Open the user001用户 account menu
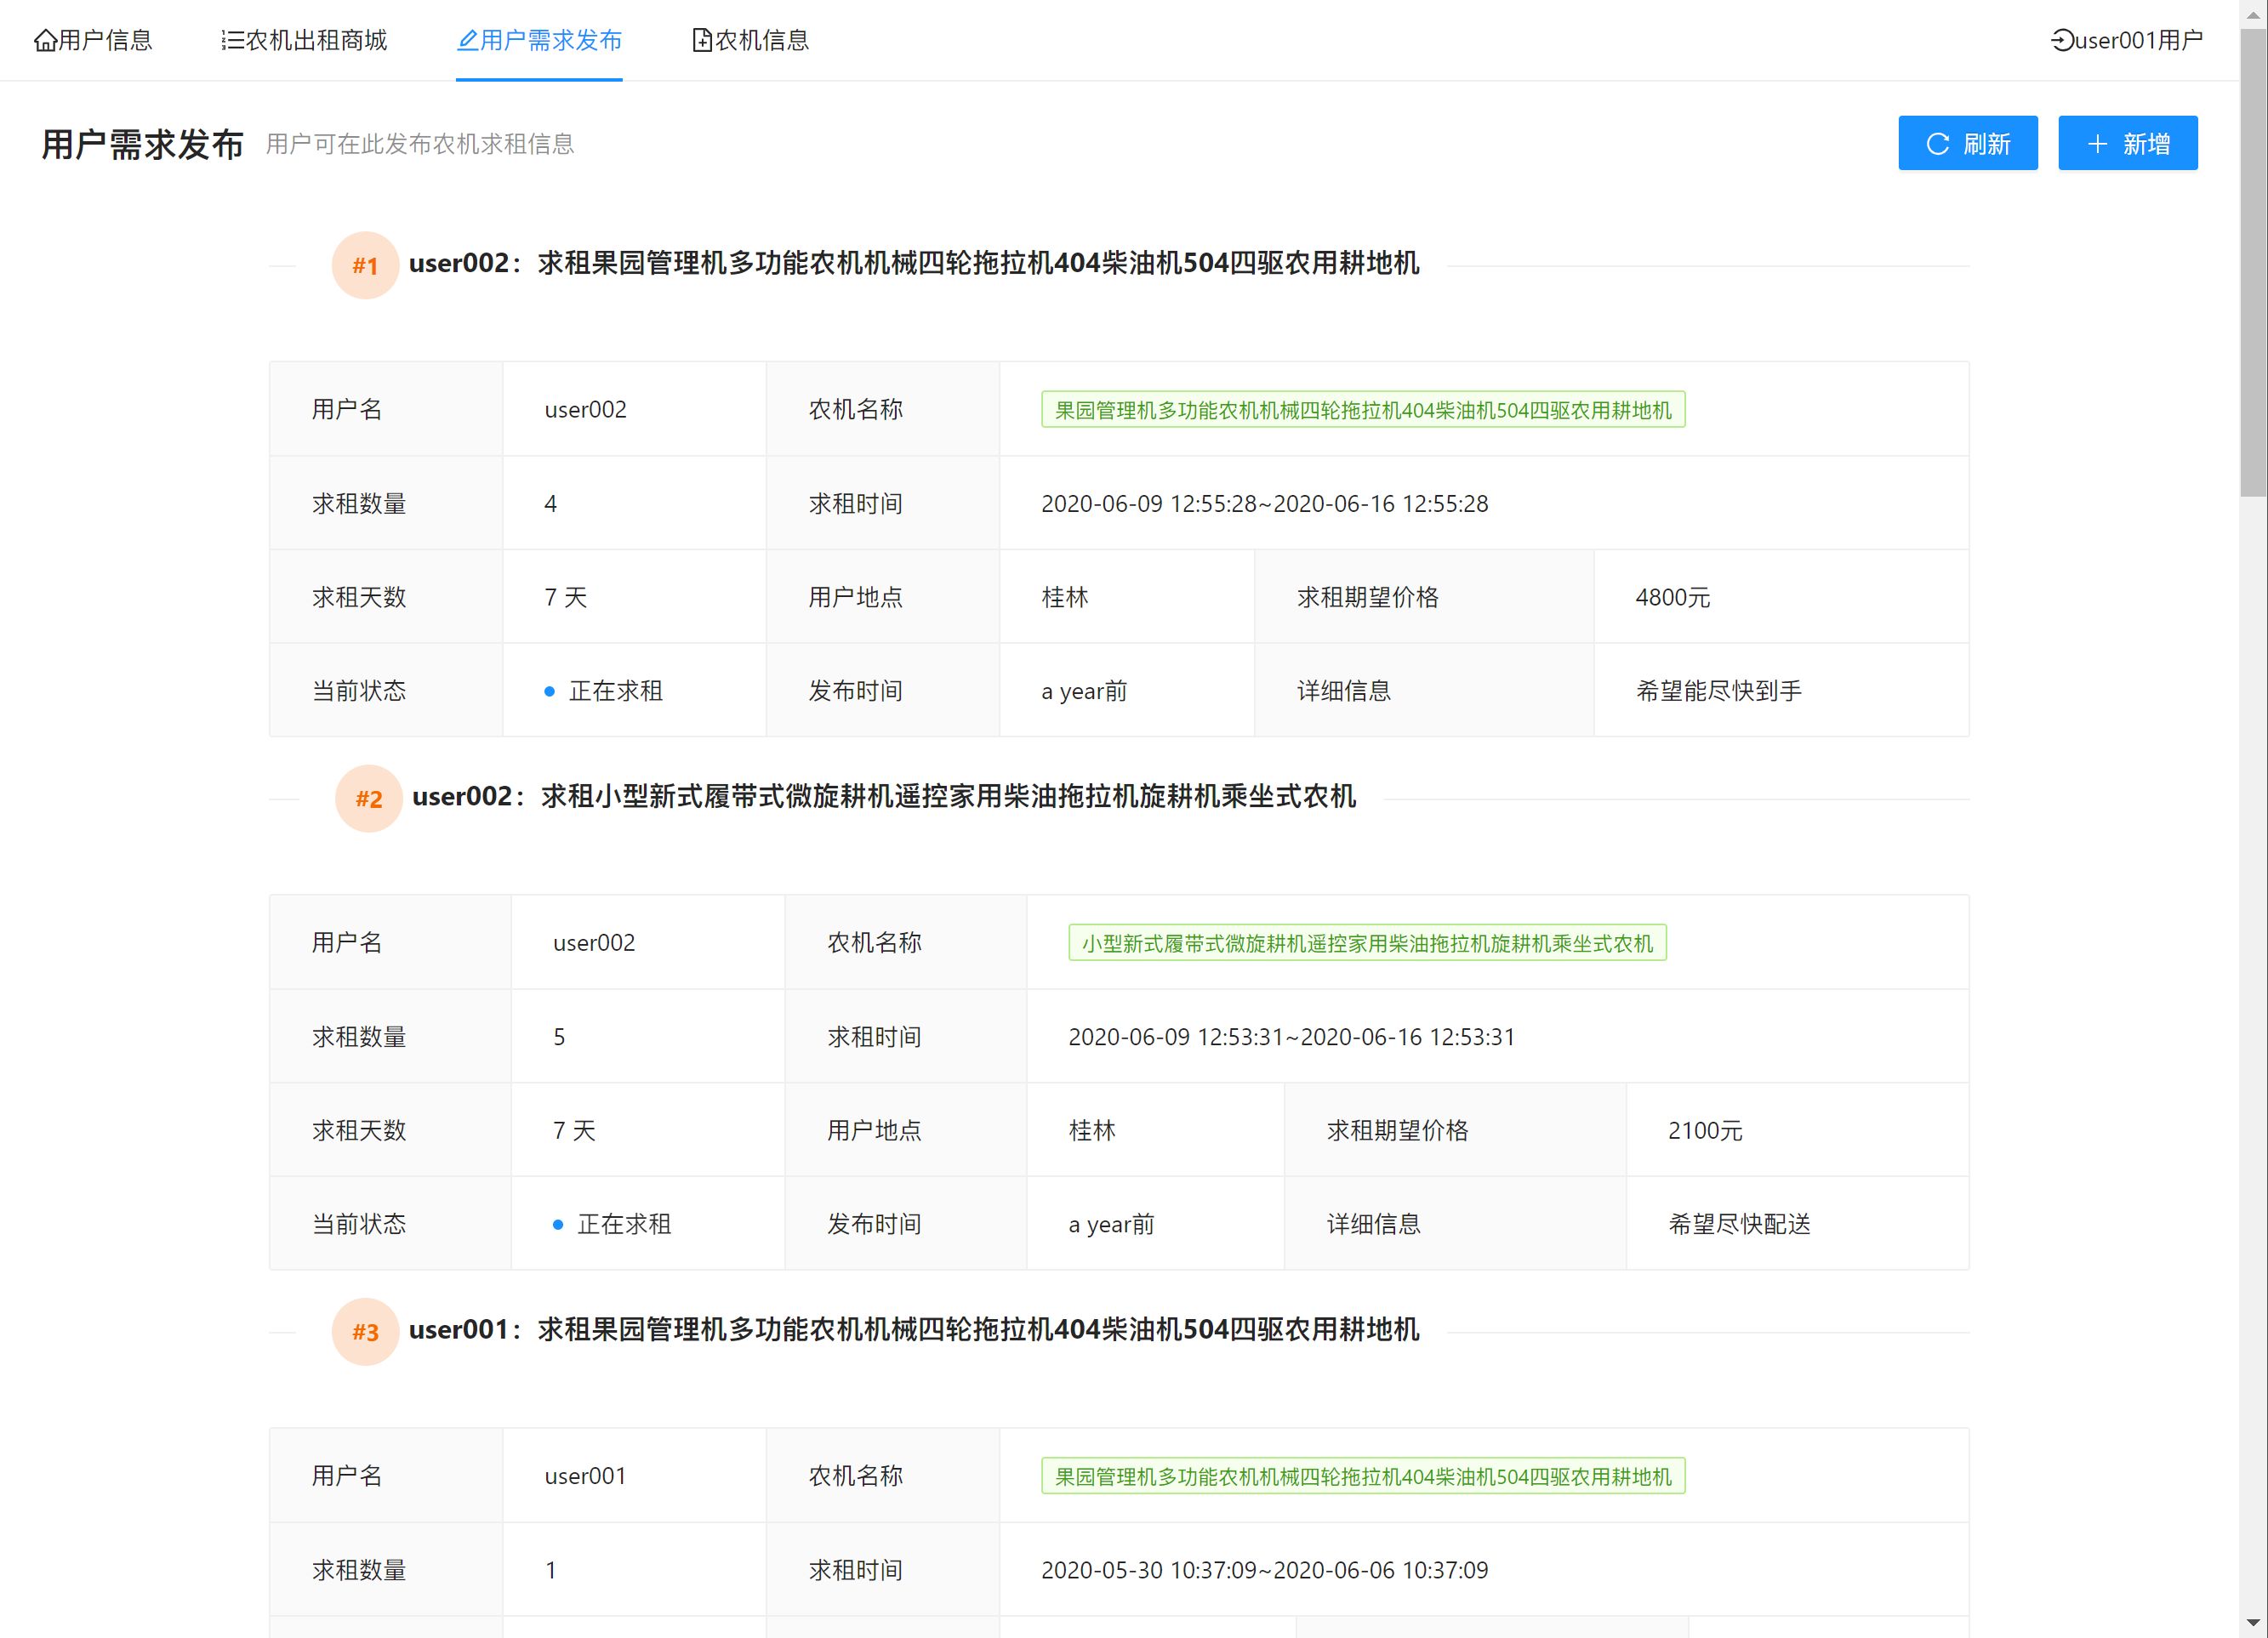The image size is (2268, 1638). click(x=2127, y=41)
